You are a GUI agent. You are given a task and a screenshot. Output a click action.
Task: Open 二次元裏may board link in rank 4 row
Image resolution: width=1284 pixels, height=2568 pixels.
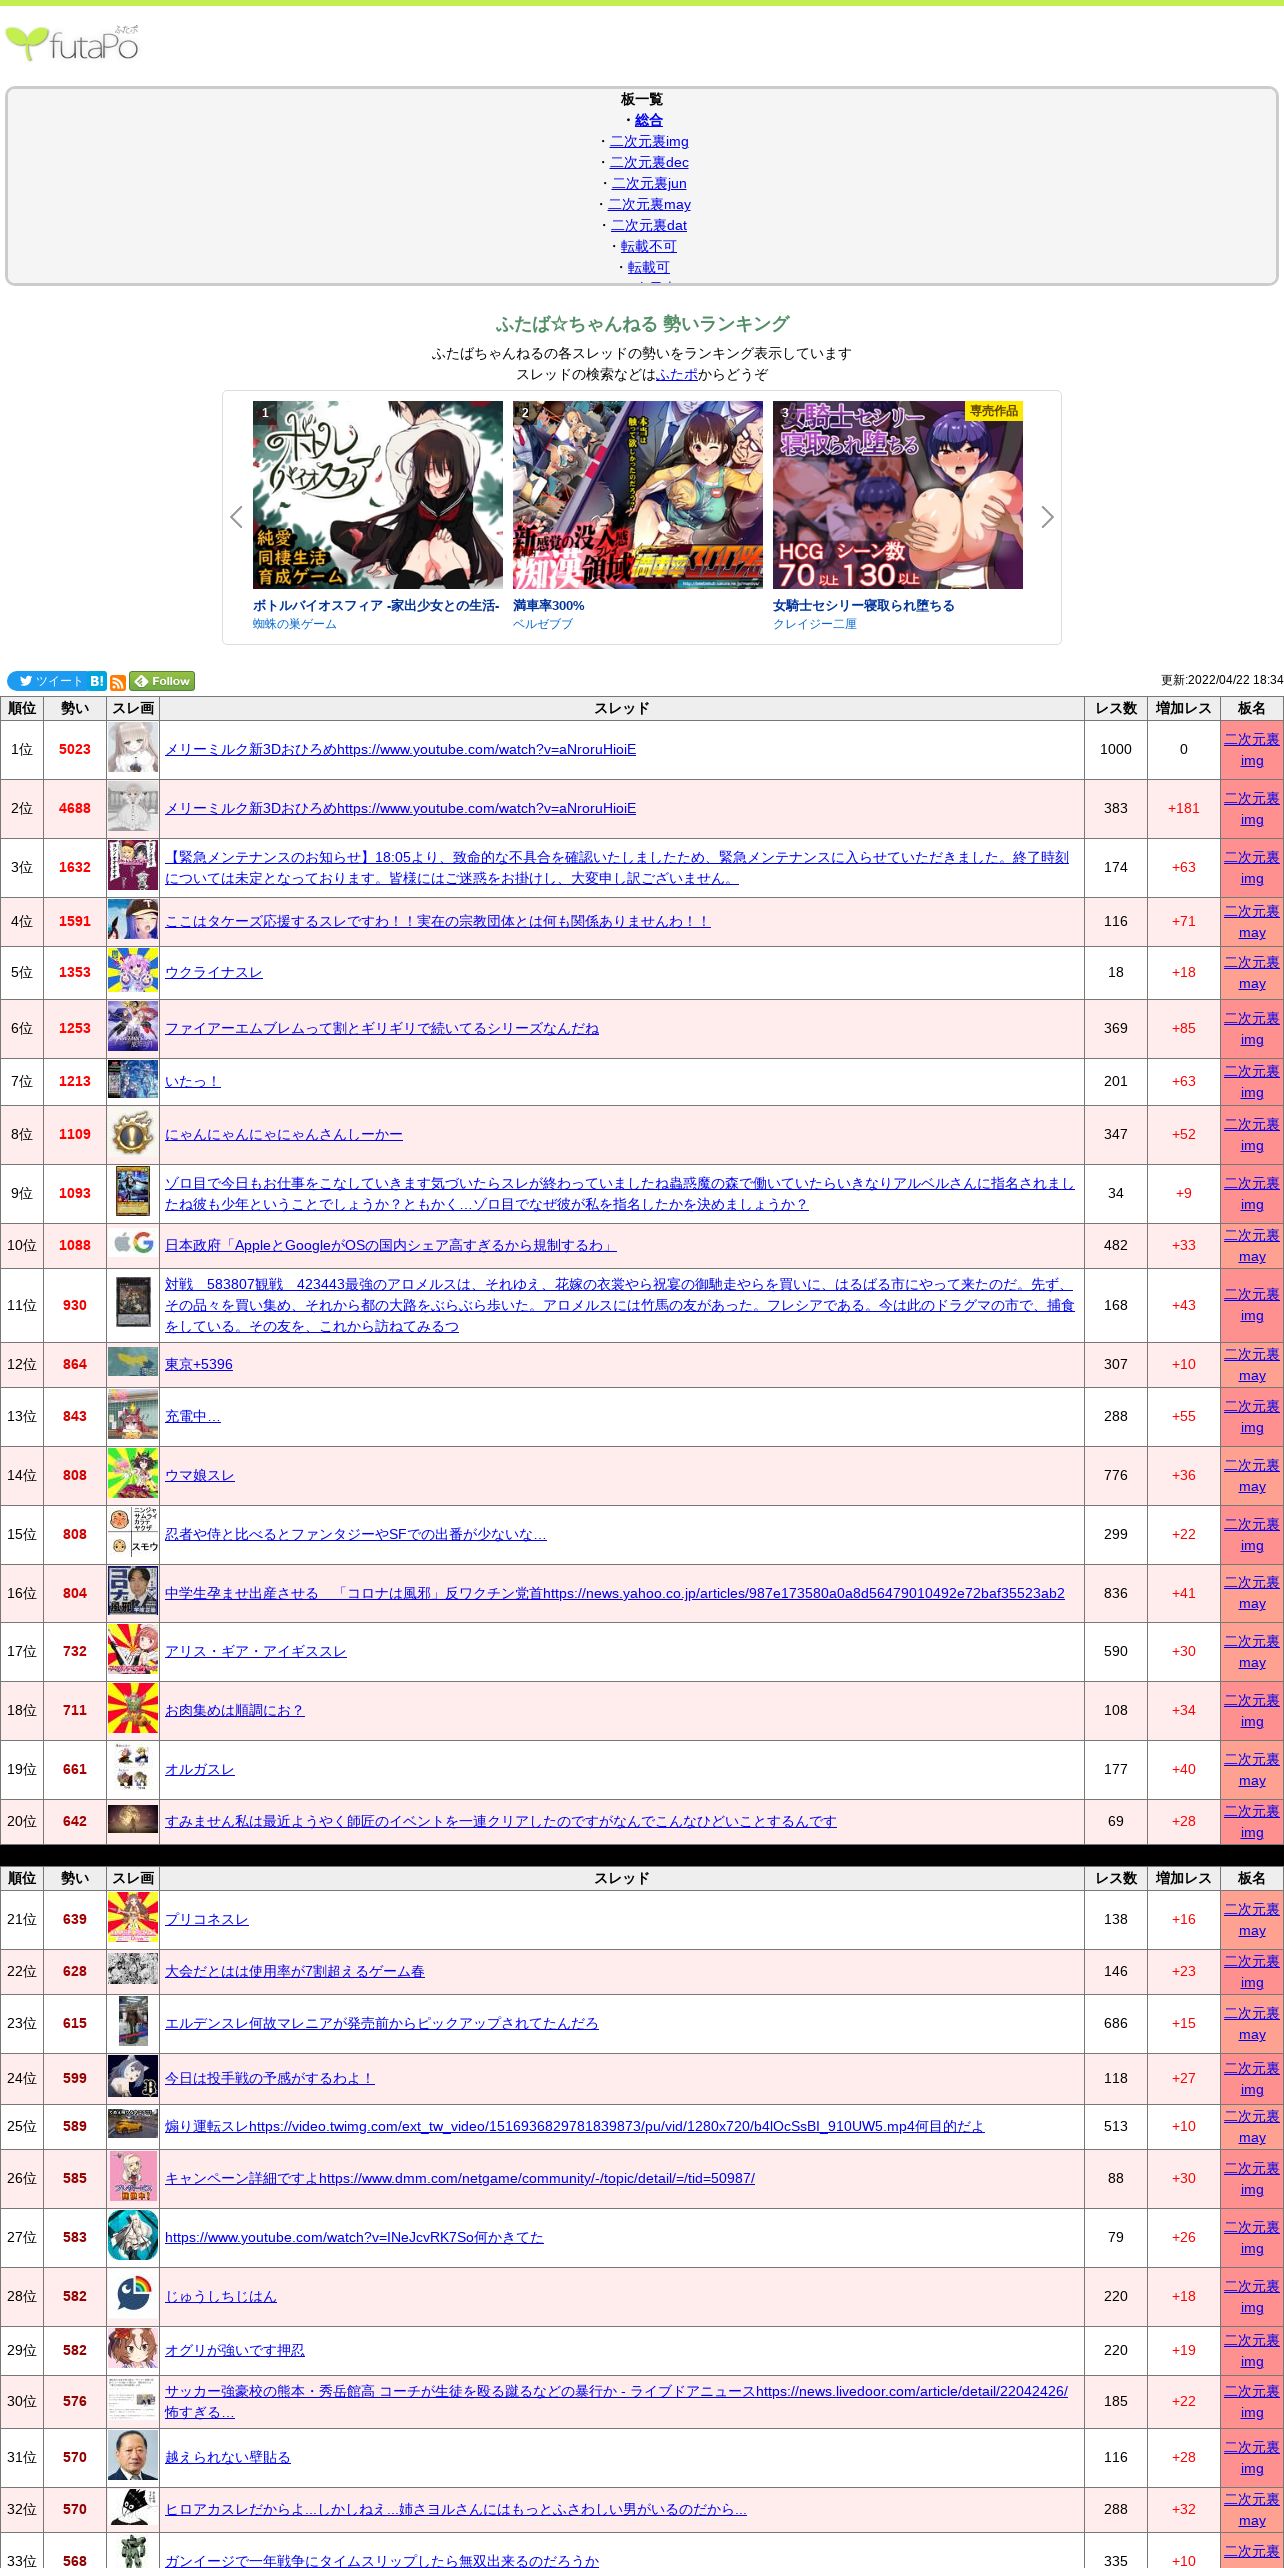pyautogui.click(x=1252, y=922)
